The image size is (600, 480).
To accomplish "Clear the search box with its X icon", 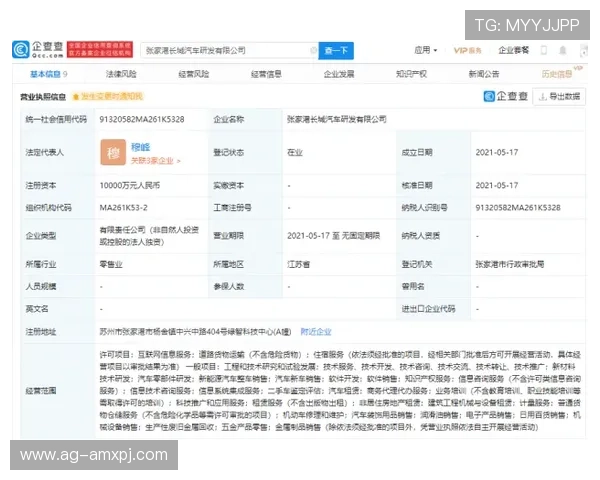I will (313, 50).
